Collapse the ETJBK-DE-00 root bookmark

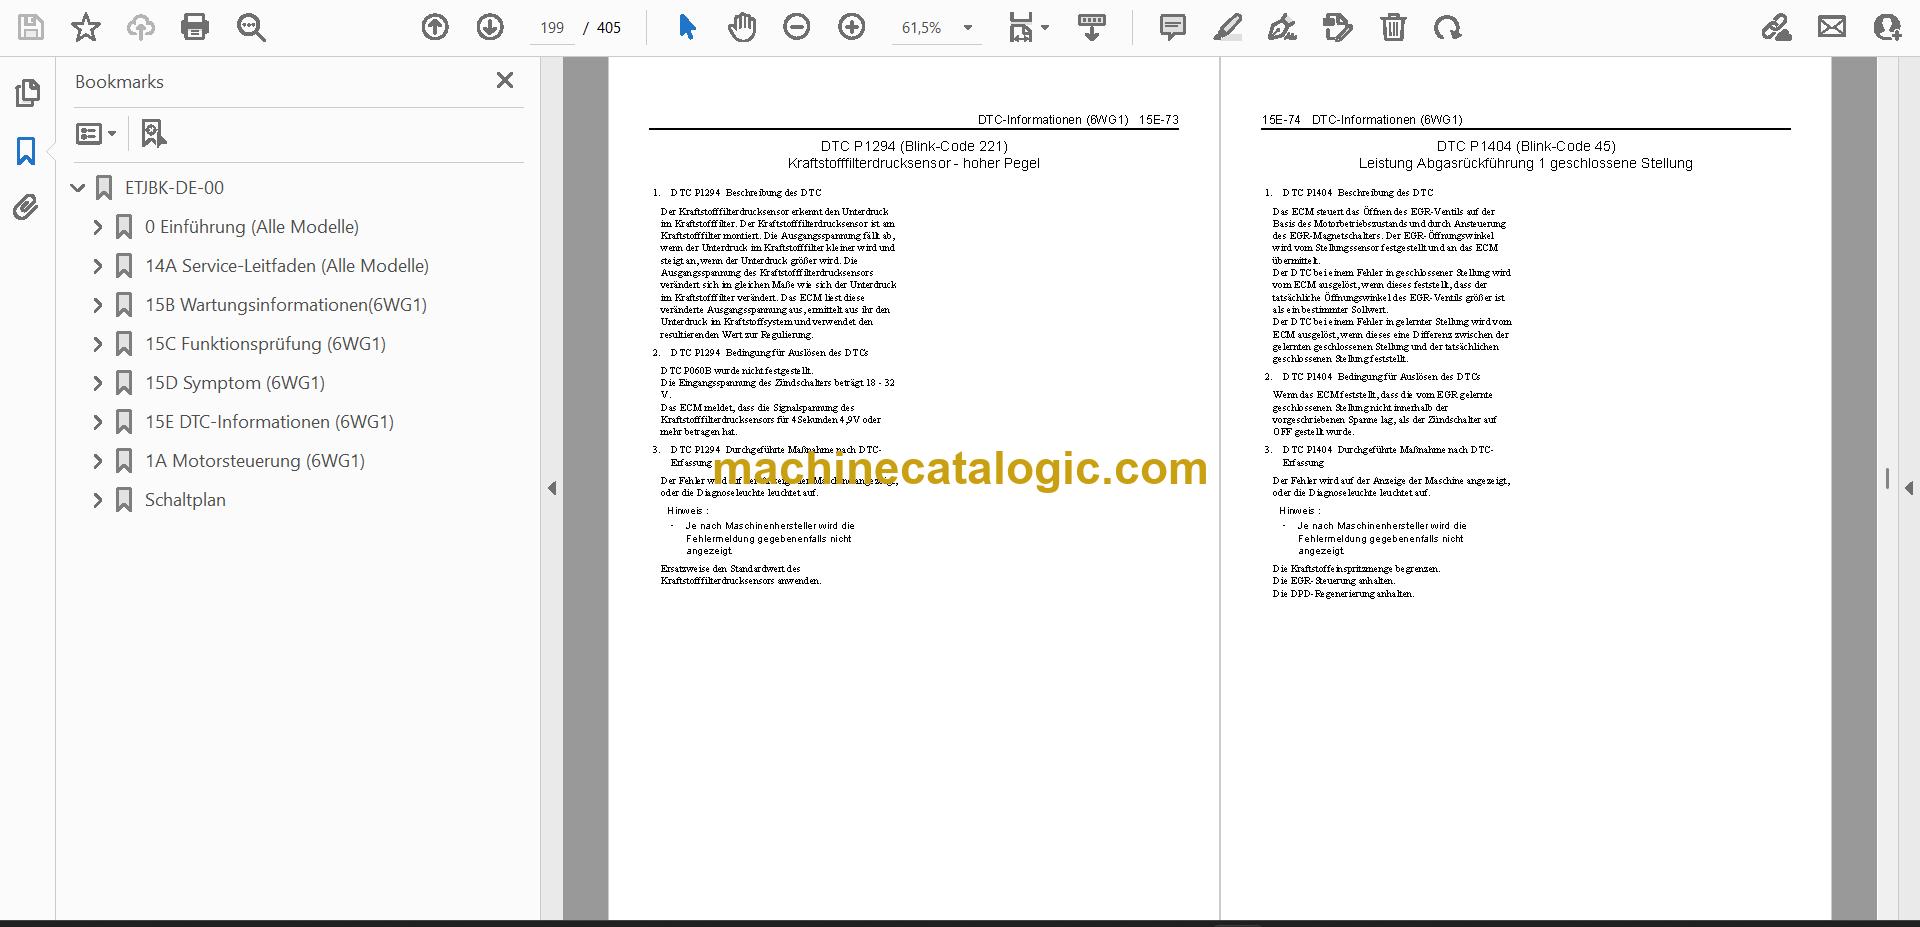pos(77,188)
